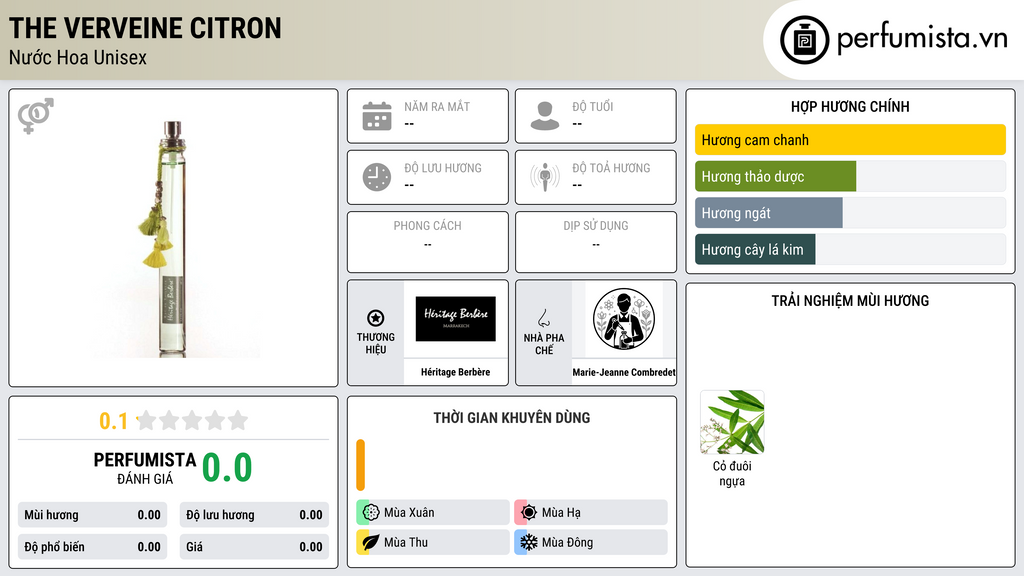Click the clock icon beside Độ lưu hương

(377, 177)
